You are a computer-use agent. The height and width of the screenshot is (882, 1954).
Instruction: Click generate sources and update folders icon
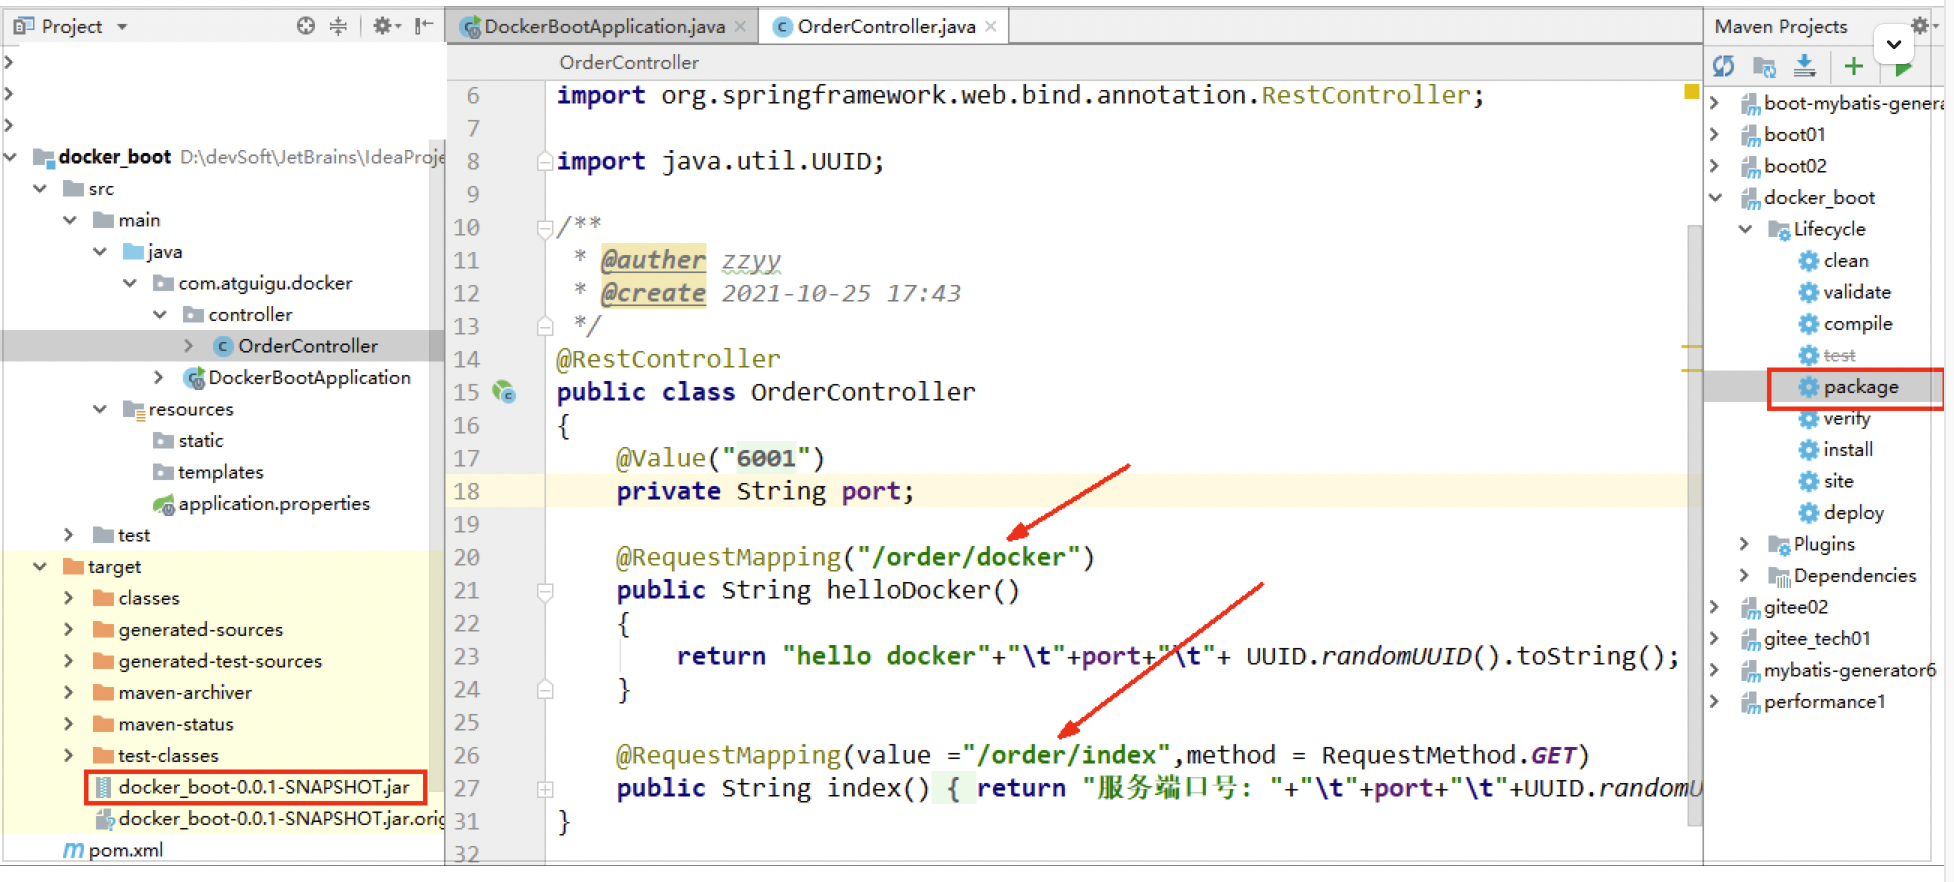(1764, 66)
